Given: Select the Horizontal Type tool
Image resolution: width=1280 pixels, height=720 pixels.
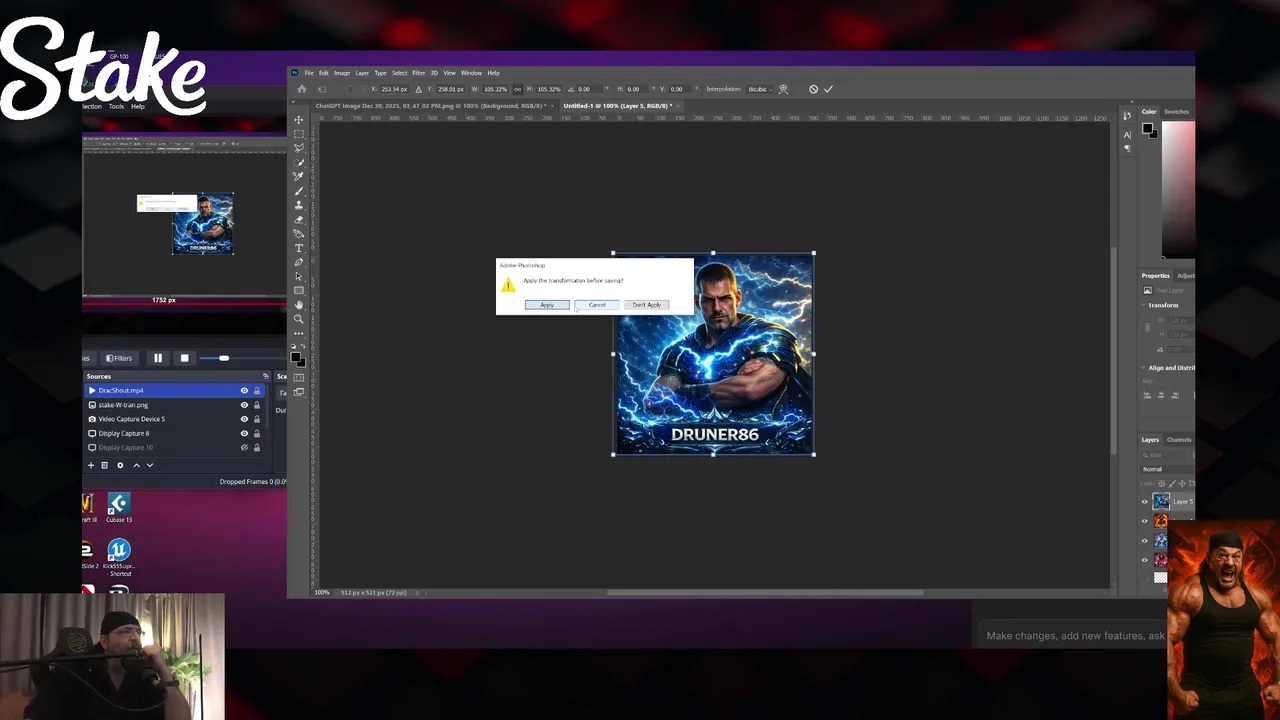Looking at the screenshot, I should click(298, 248).
